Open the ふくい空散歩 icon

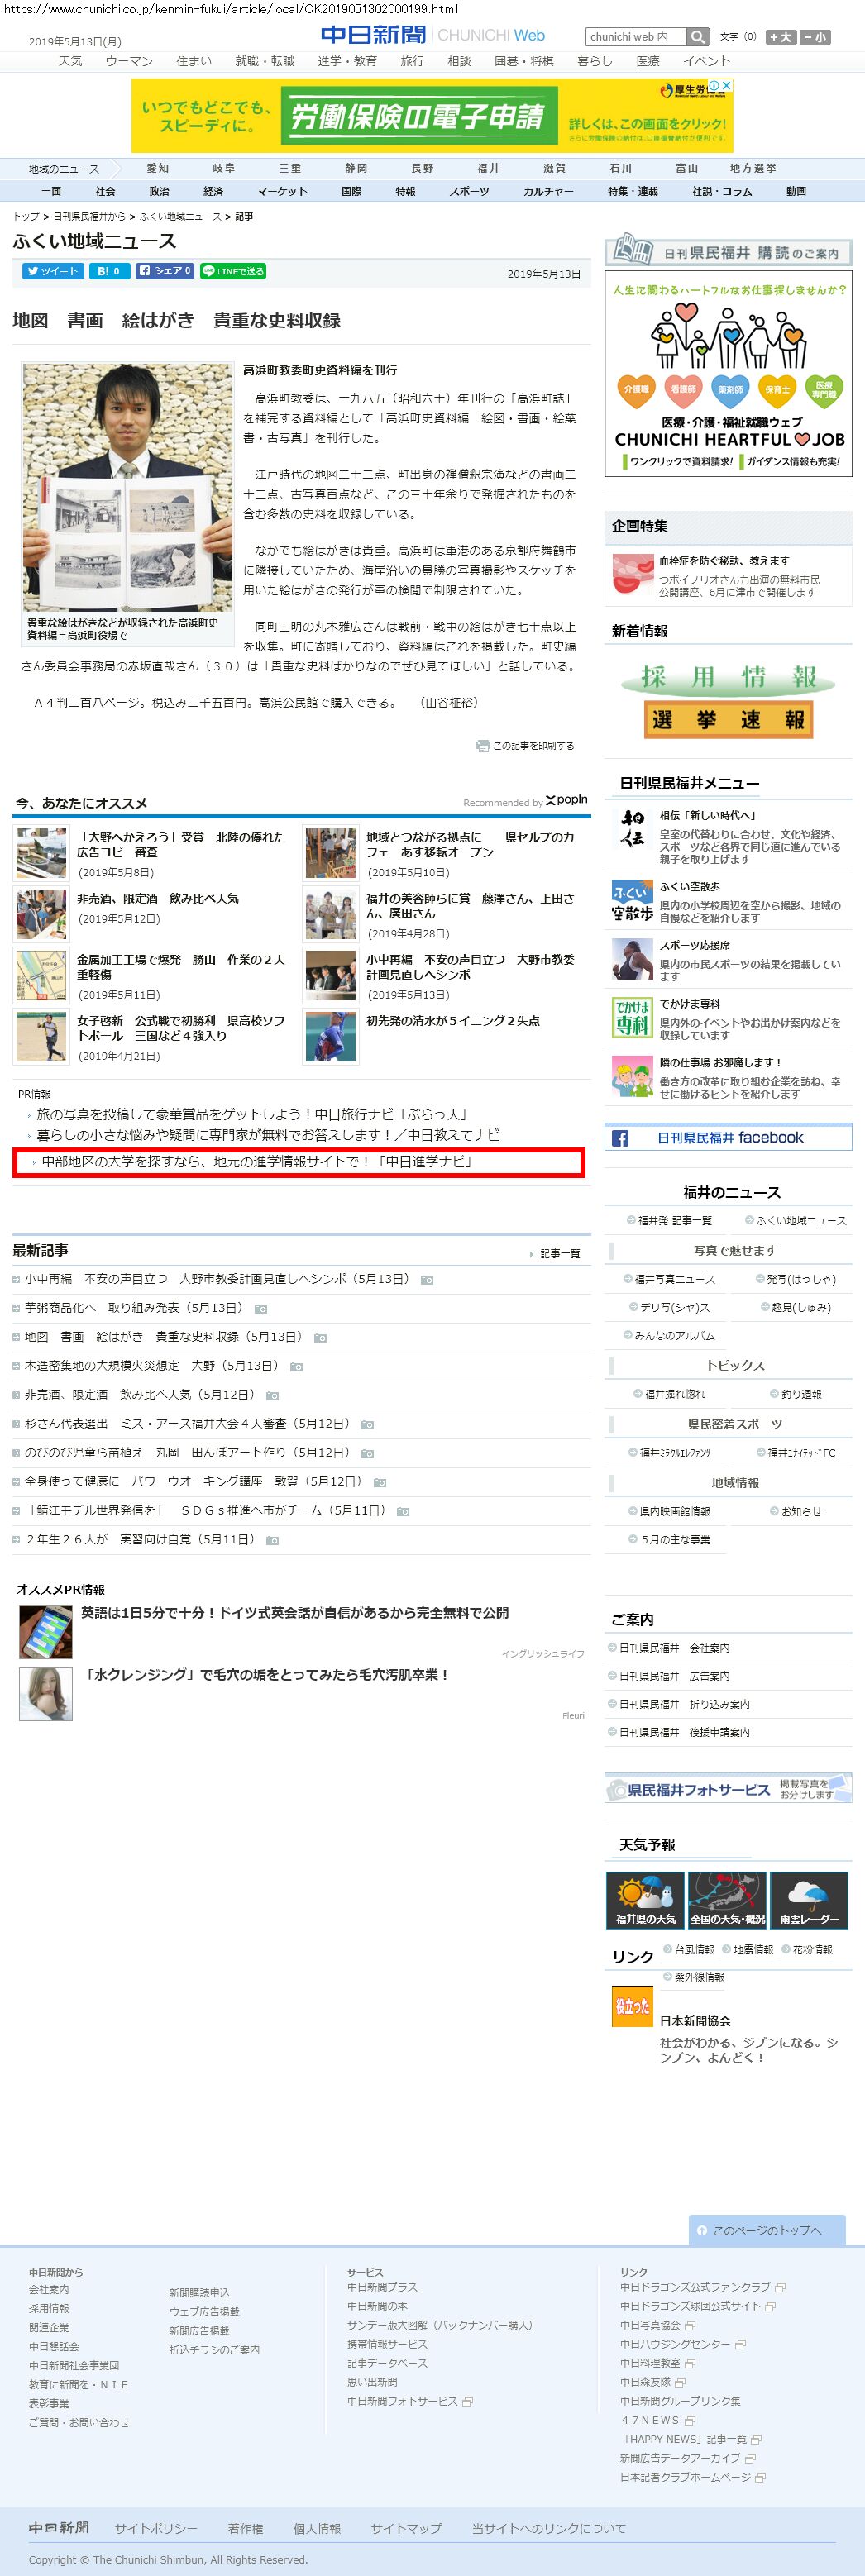(x=631, y=901)
